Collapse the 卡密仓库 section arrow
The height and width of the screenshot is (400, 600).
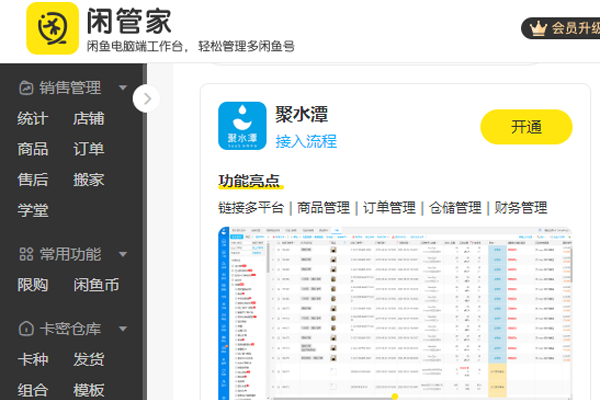(x=123, y=328)
